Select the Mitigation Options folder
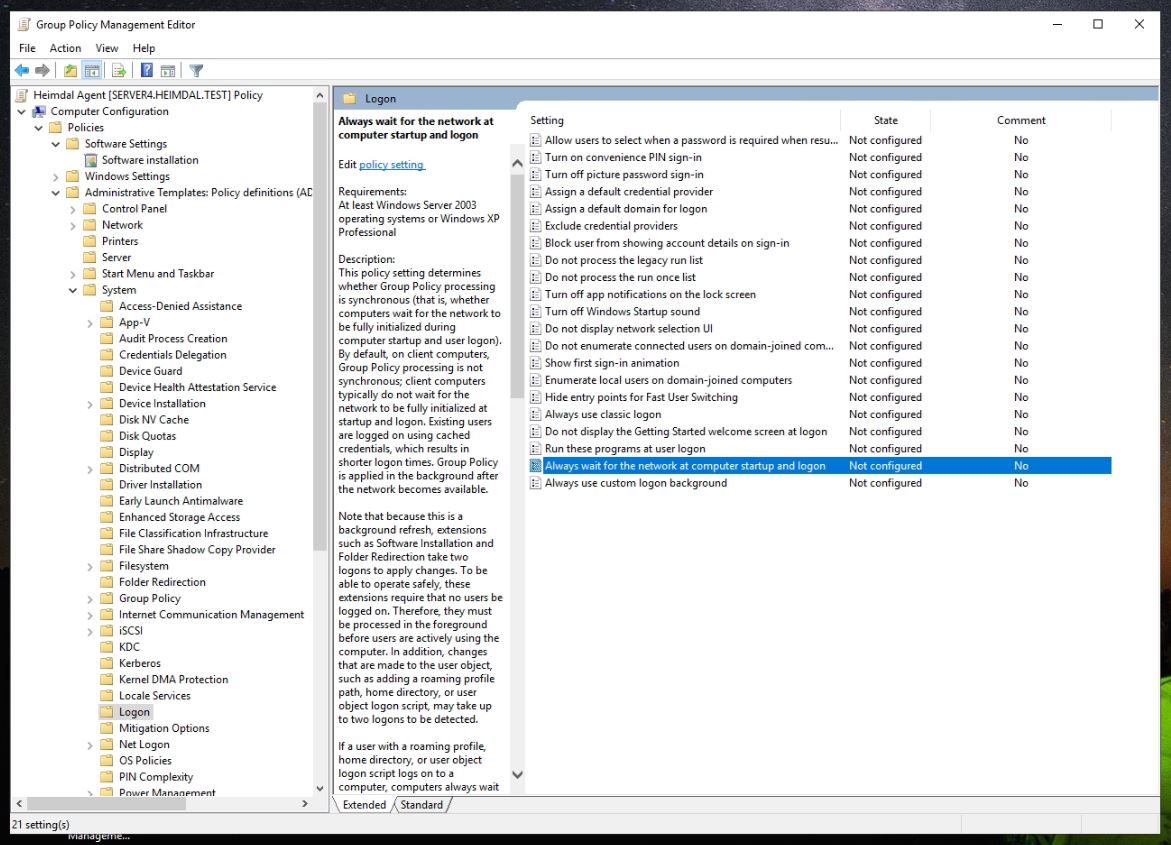This screenshot has height=845, width=1171. 164,728
